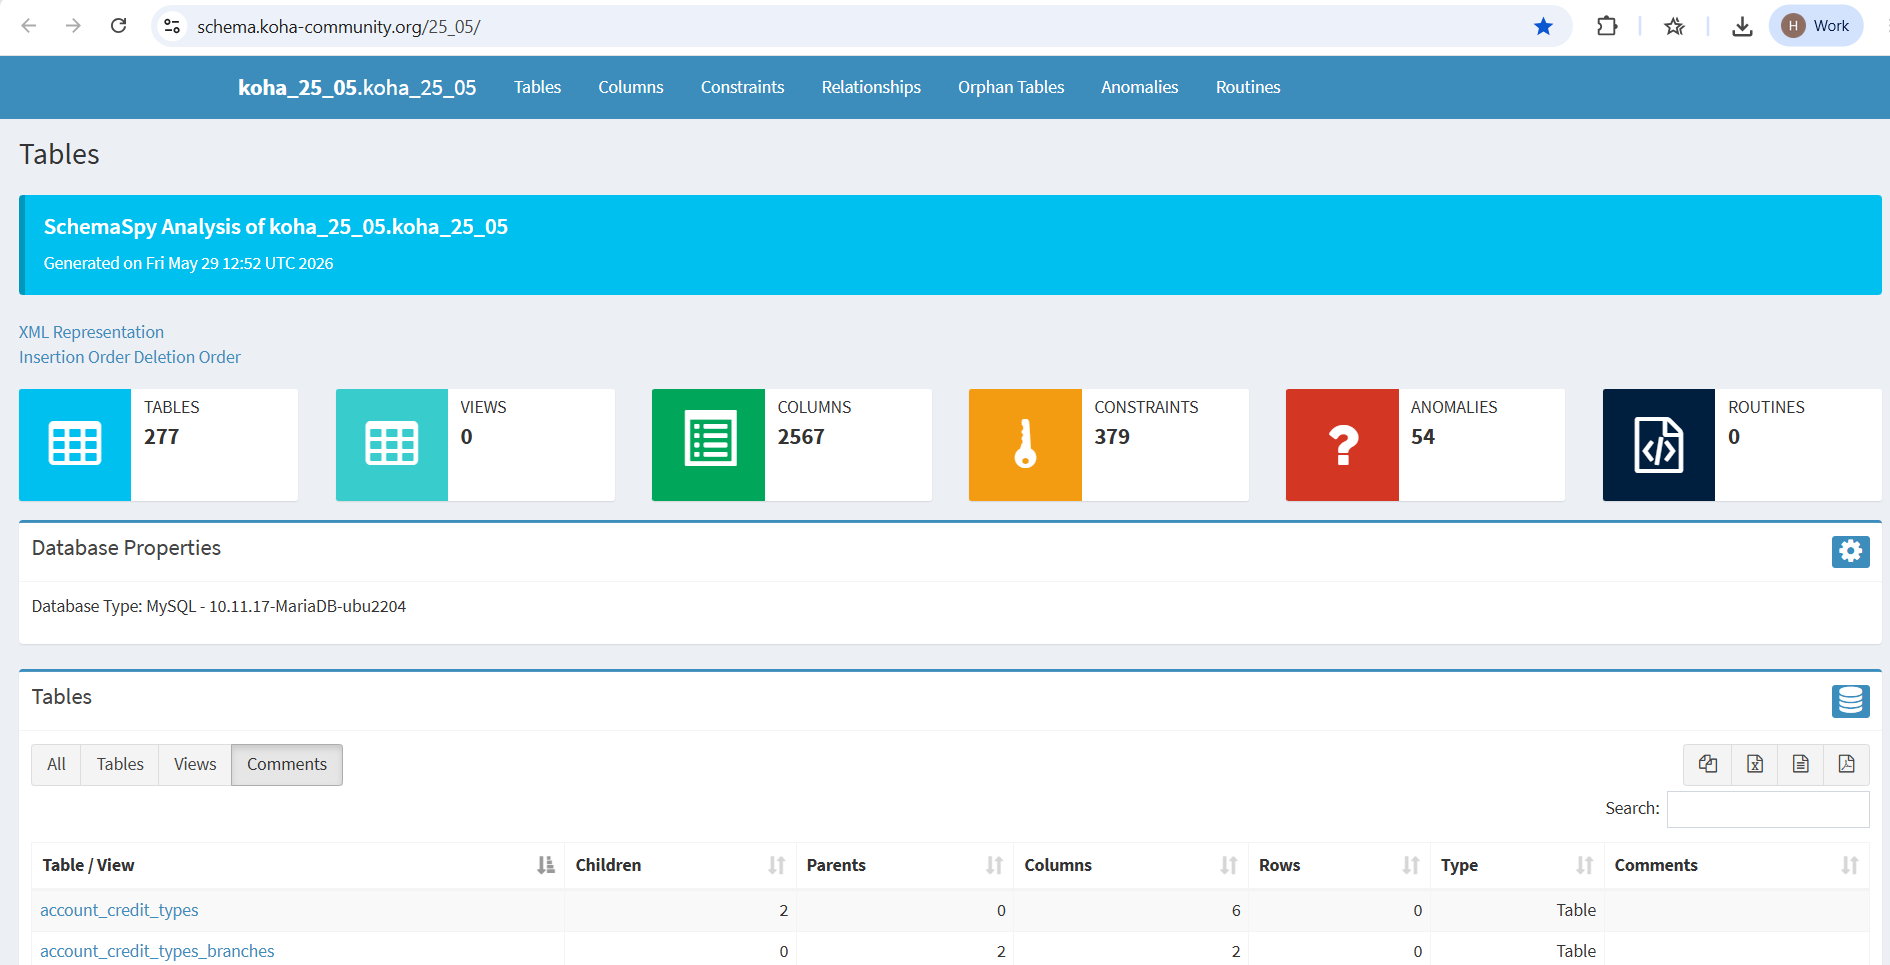This screenshot has width=1890, height=965.
Task: Open the Work profile menu
Action: tap(1816, 26)
